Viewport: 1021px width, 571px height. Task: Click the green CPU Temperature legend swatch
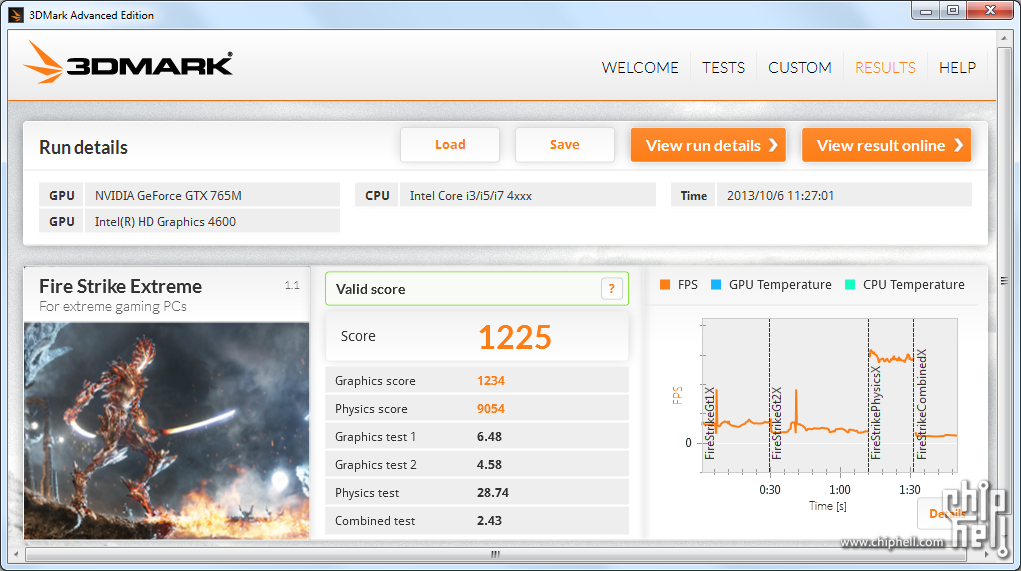tap(850, 285)
